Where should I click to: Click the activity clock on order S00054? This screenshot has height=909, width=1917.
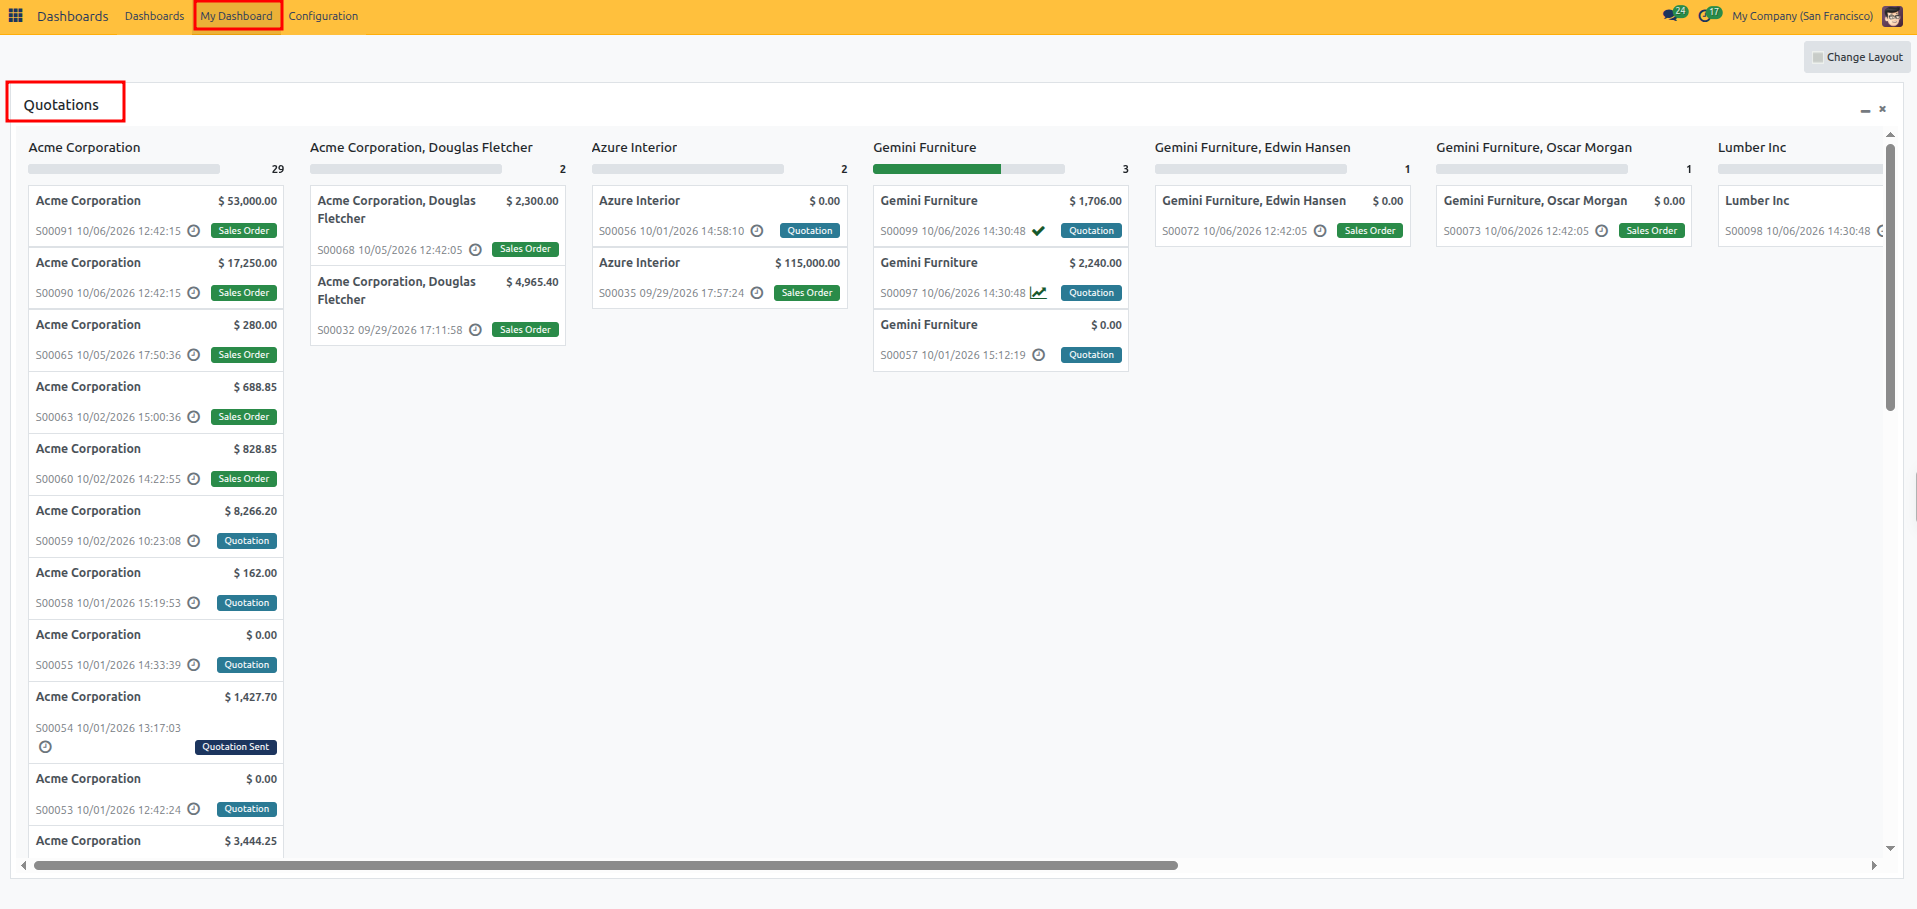45,747
